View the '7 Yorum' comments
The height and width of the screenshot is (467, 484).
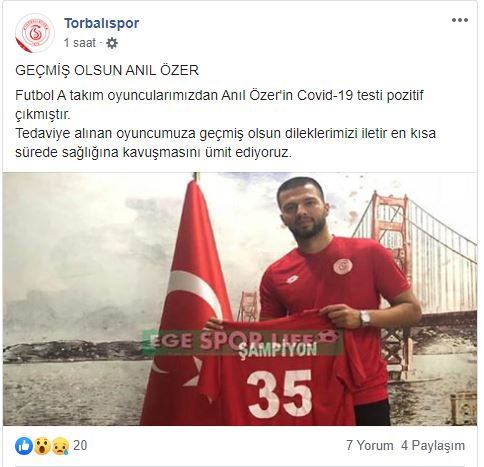point(370,446)
